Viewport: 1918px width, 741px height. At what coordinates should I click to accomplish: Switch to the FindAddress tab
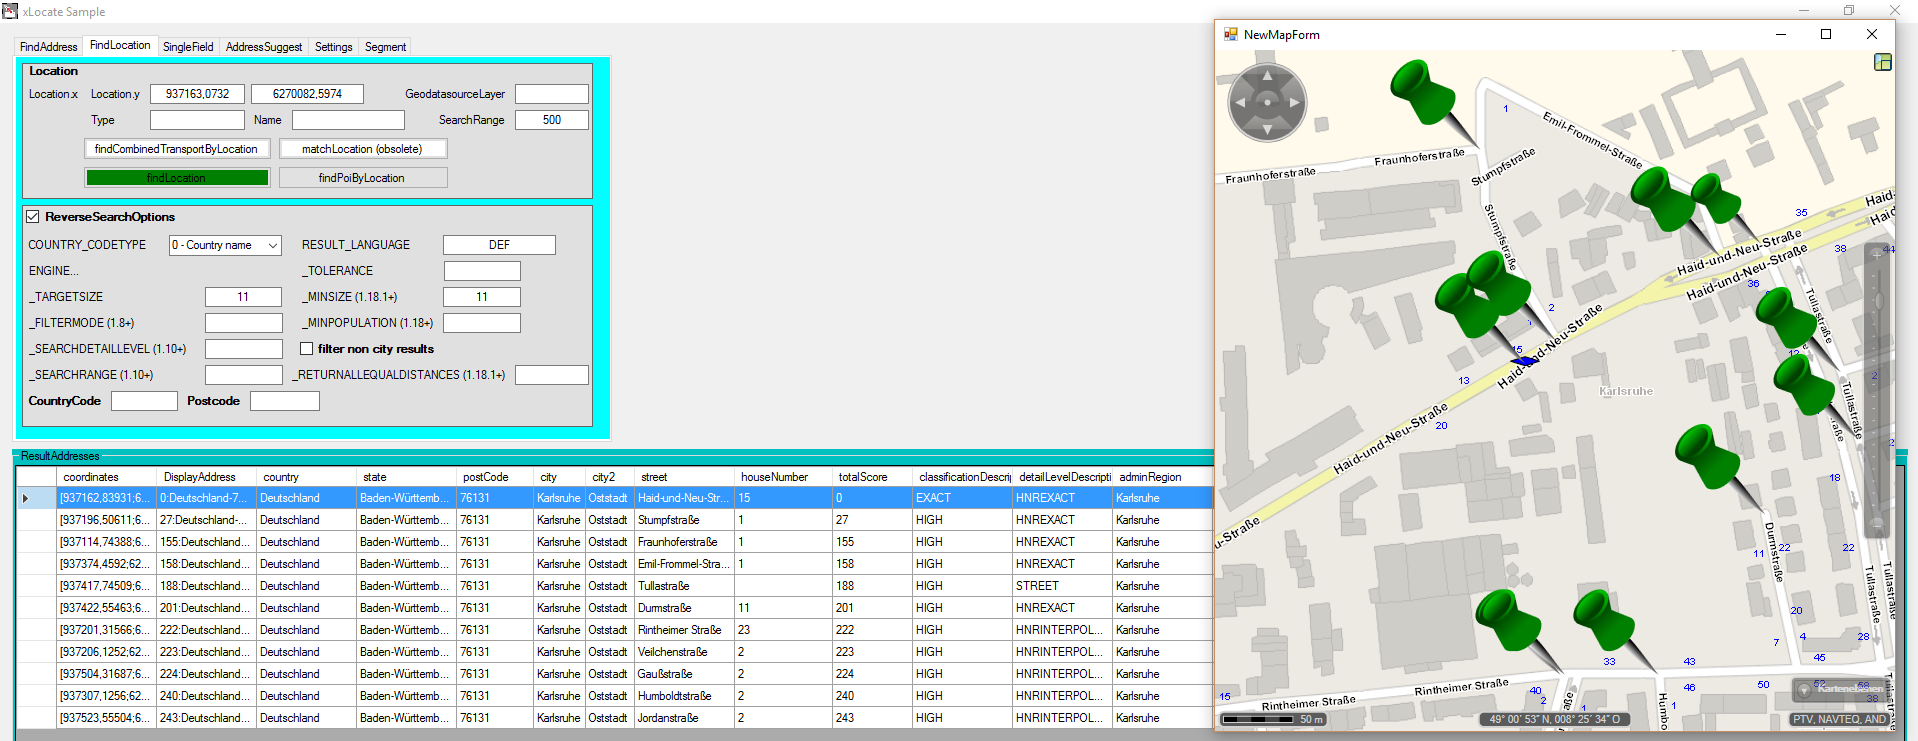pos(48,47)
